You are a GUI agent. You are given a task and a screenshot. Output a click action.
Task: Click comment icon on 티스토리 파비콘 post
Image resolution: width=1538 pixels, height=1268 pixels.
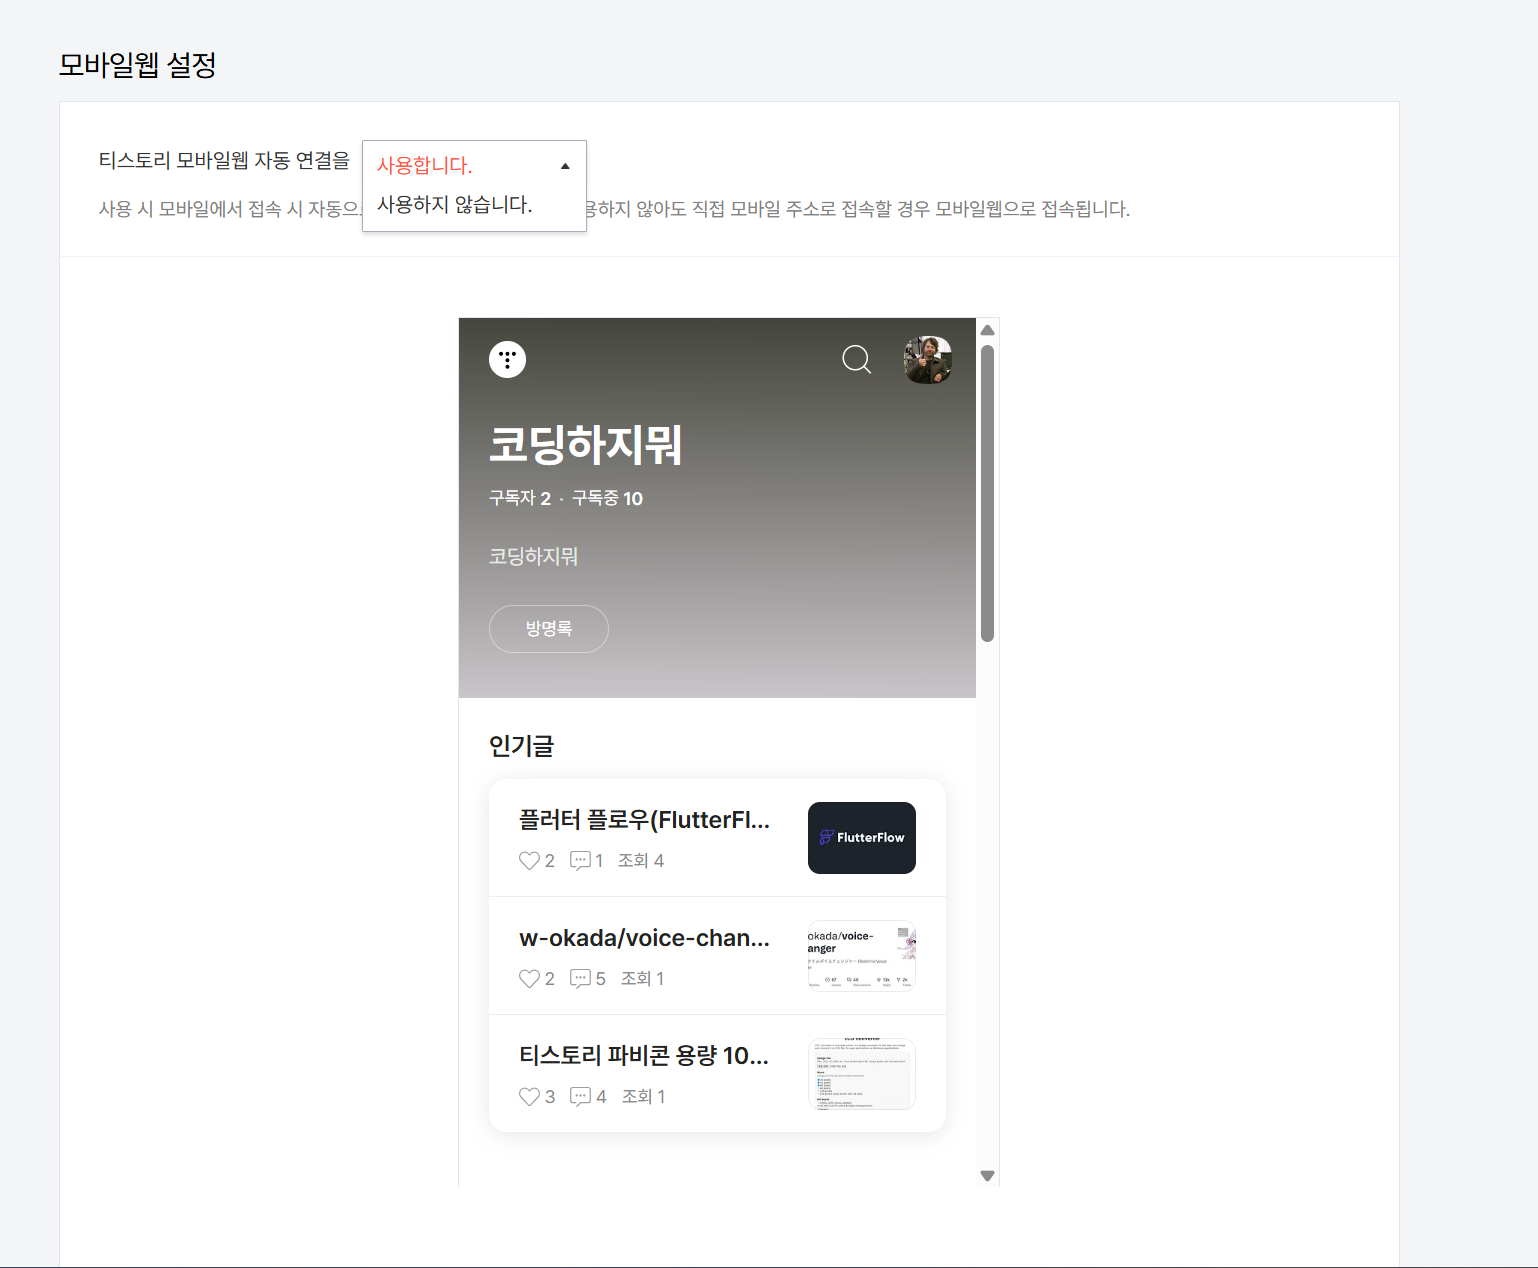click(580, 1097)
